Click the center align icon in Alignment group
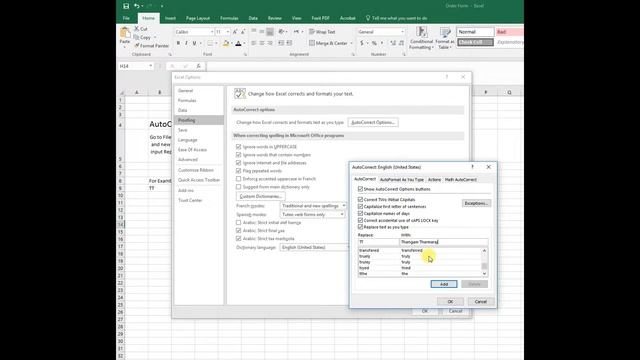 tap(262, 43)
